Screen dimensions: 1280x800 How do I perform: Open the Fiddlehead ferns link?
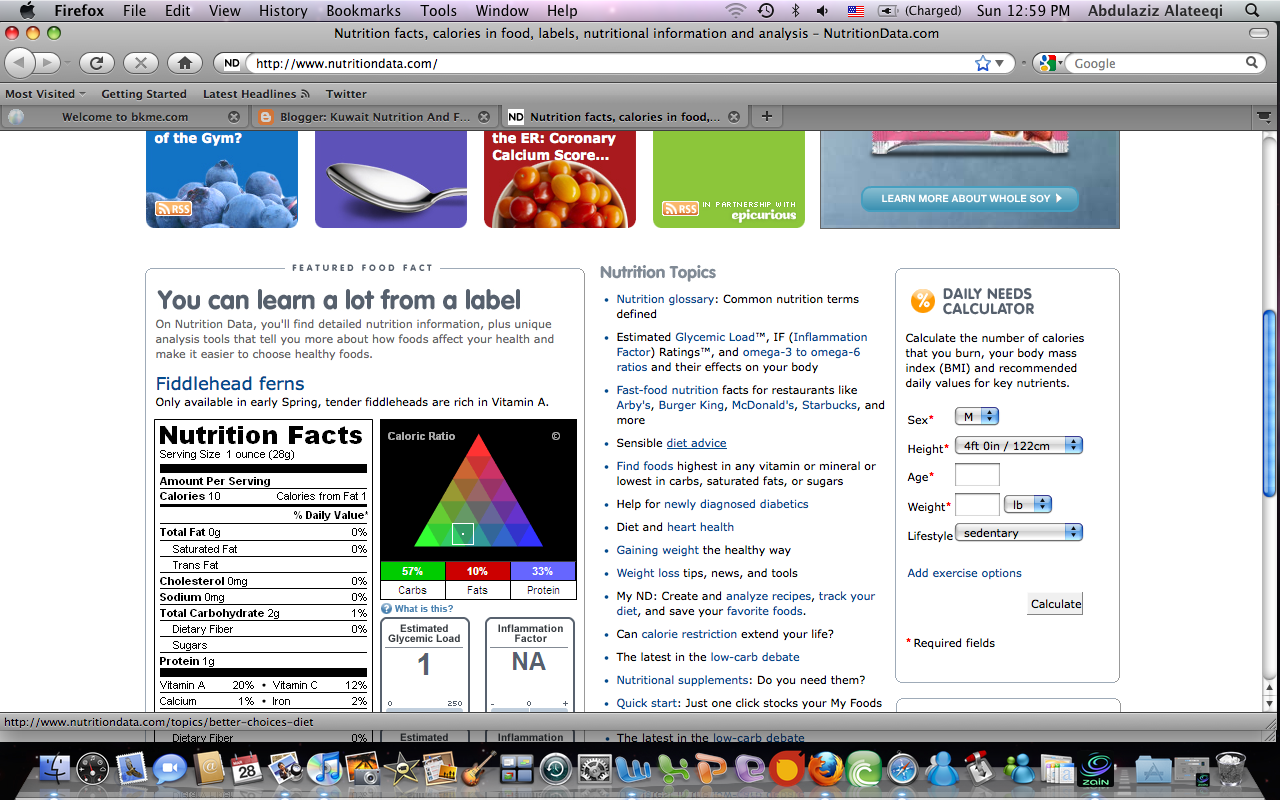coord(230,383)
